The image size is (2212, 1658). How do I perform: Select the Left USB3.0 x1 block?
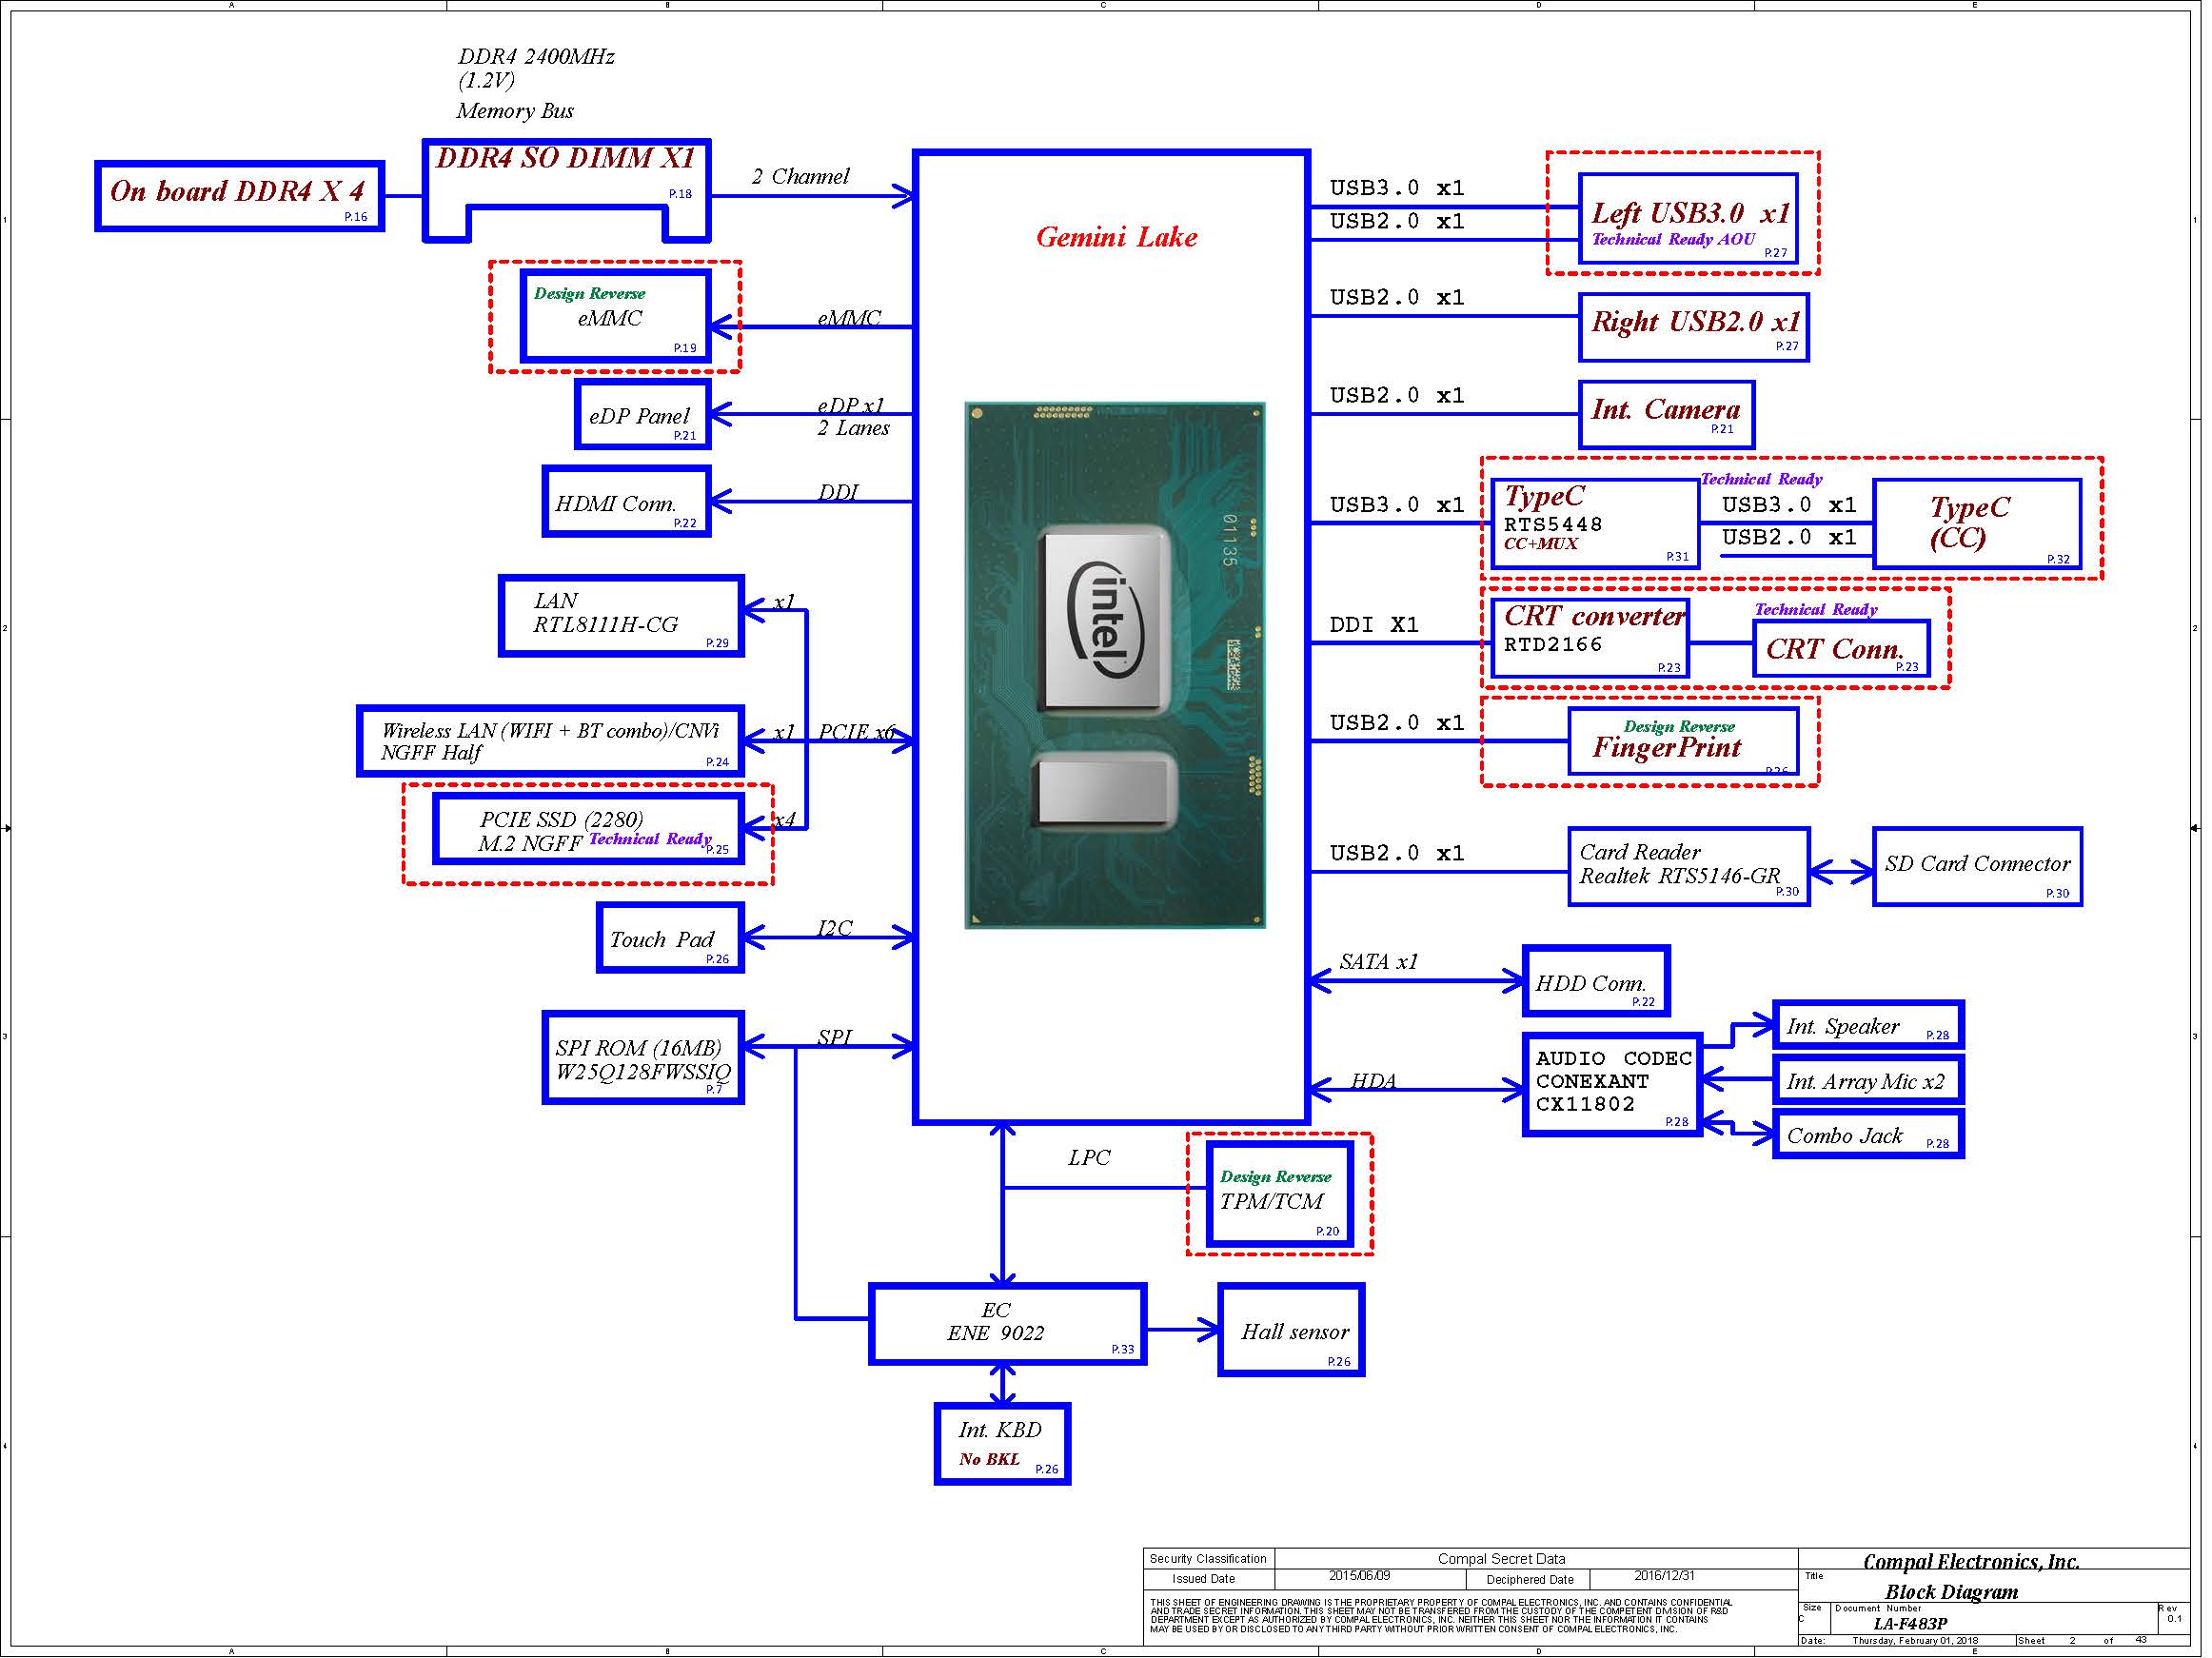point(1689,219)
